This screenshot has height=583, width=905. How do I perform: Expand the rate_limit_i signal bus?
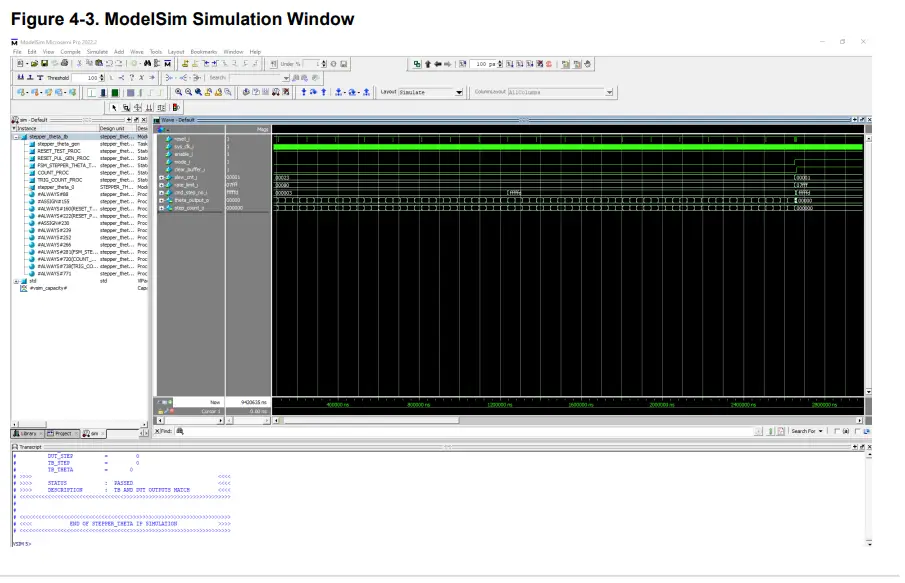coord(162,185)
